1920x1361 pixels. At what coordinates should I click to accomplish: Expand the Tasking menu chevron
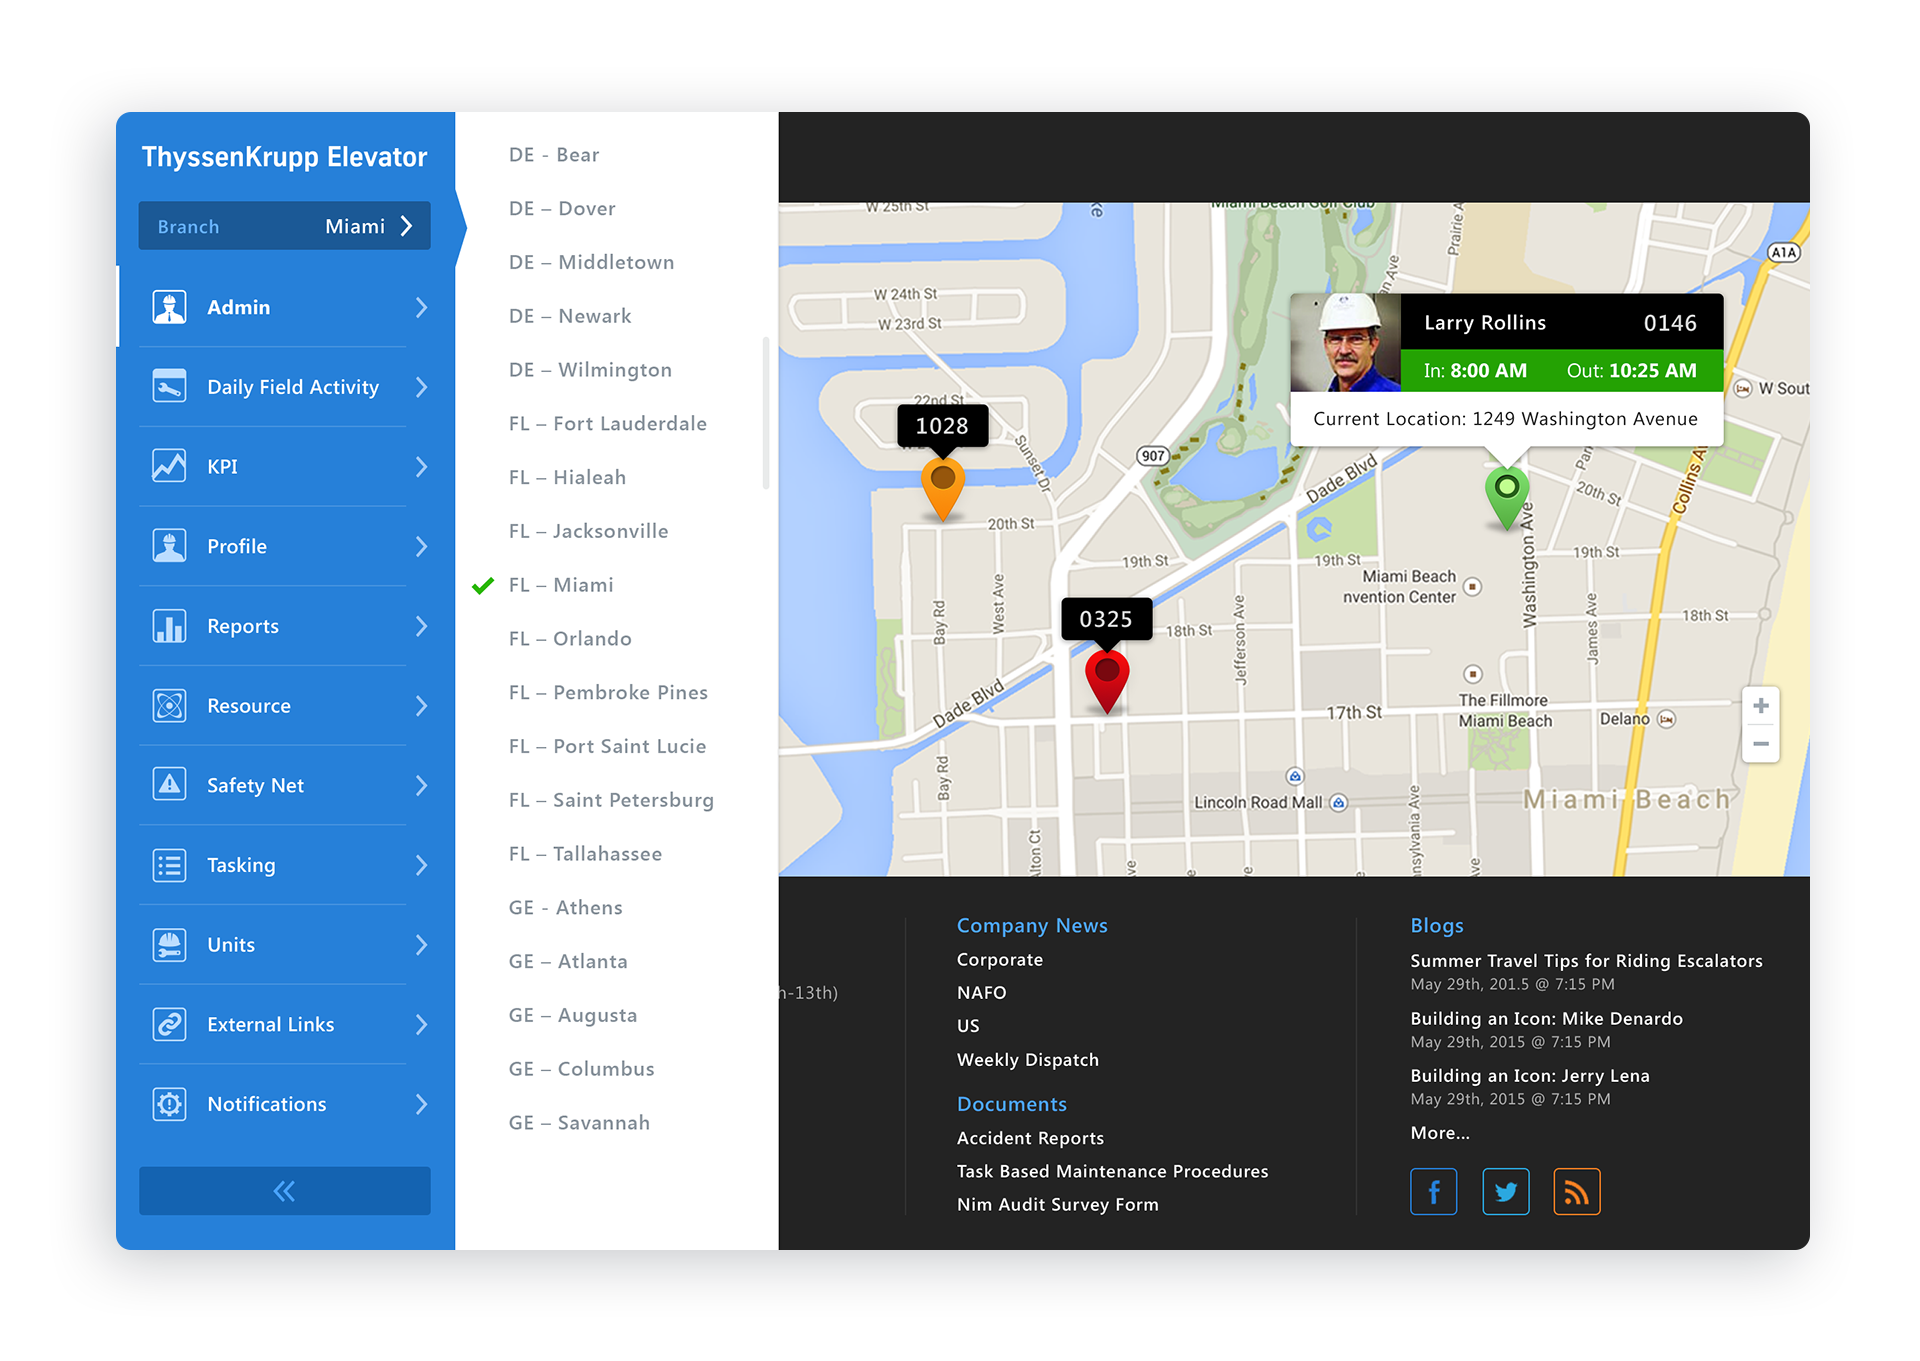tap(421, 865)
